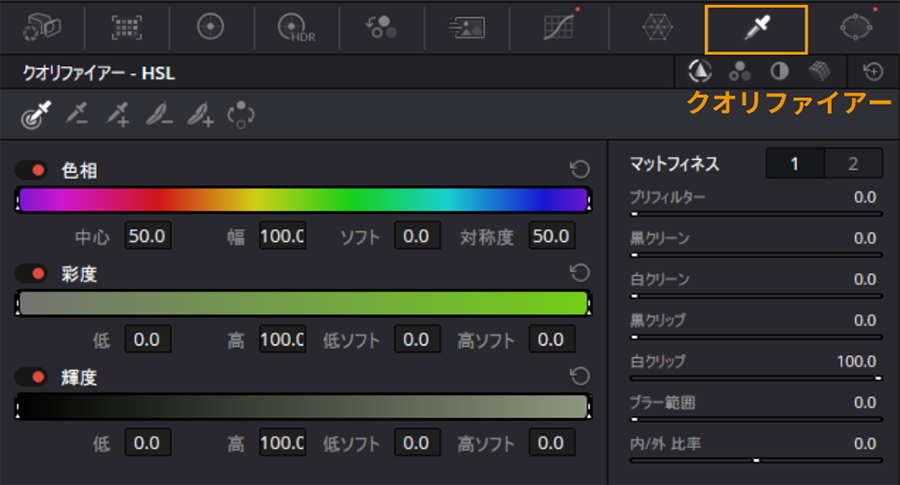Image resolution: width=900 pixels, height=485 pixels.
Task: Reset the 色相 hue range
Action: pos(579,169)
